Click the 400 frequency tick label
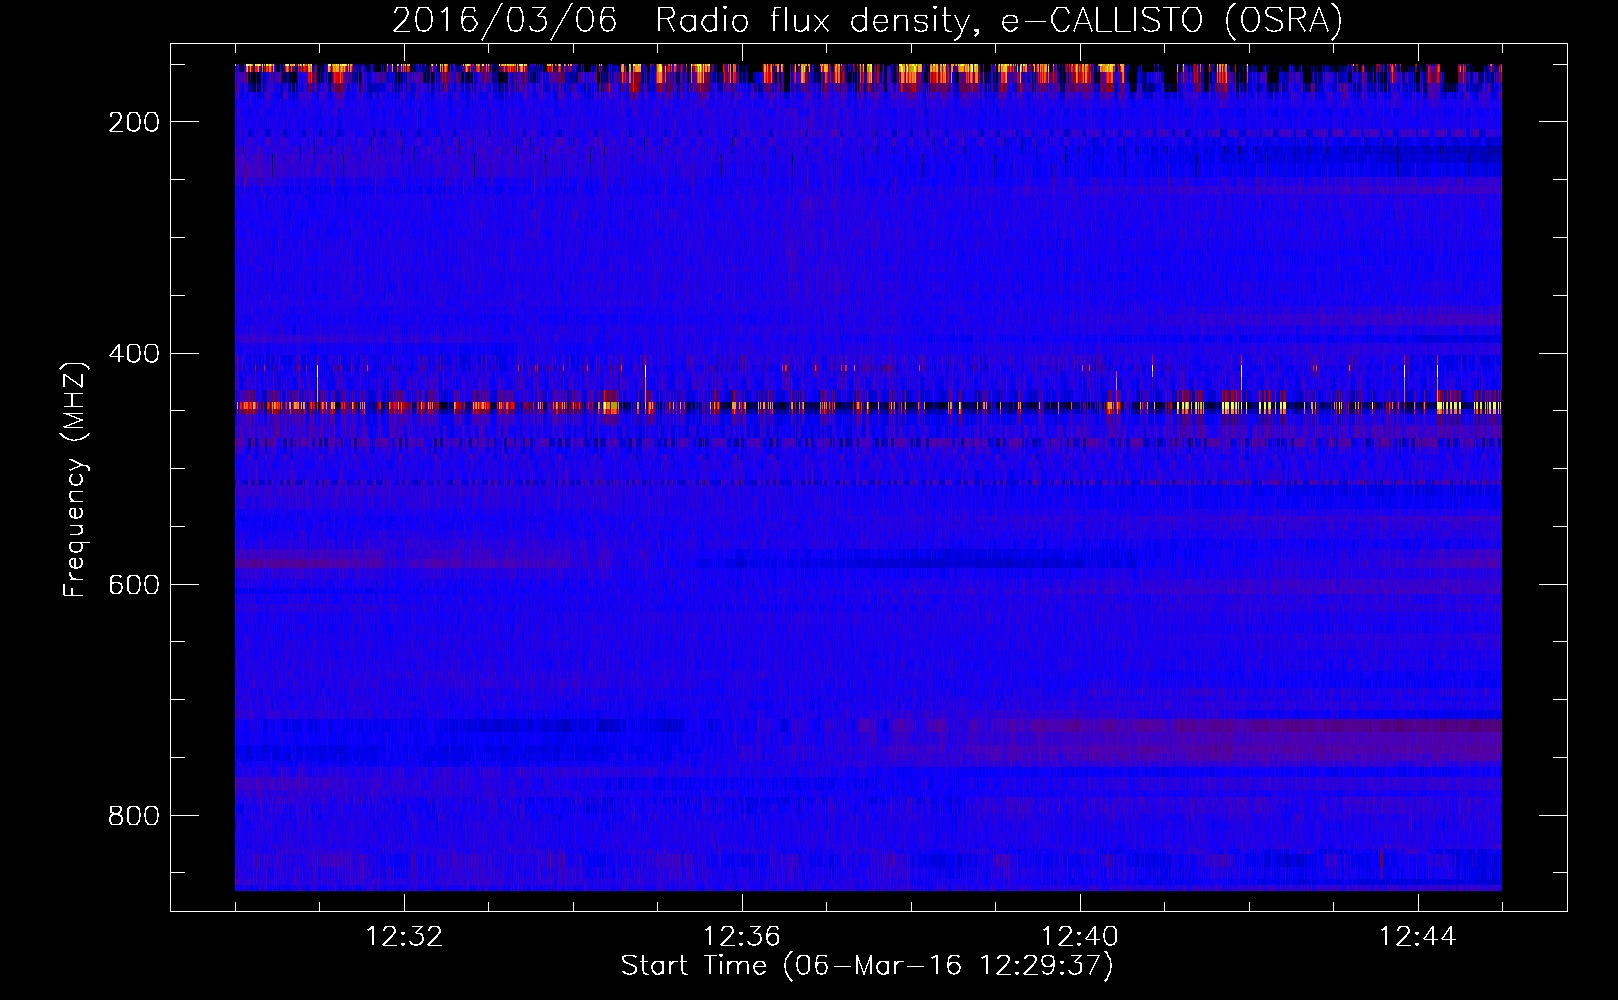 coord(134,353)
